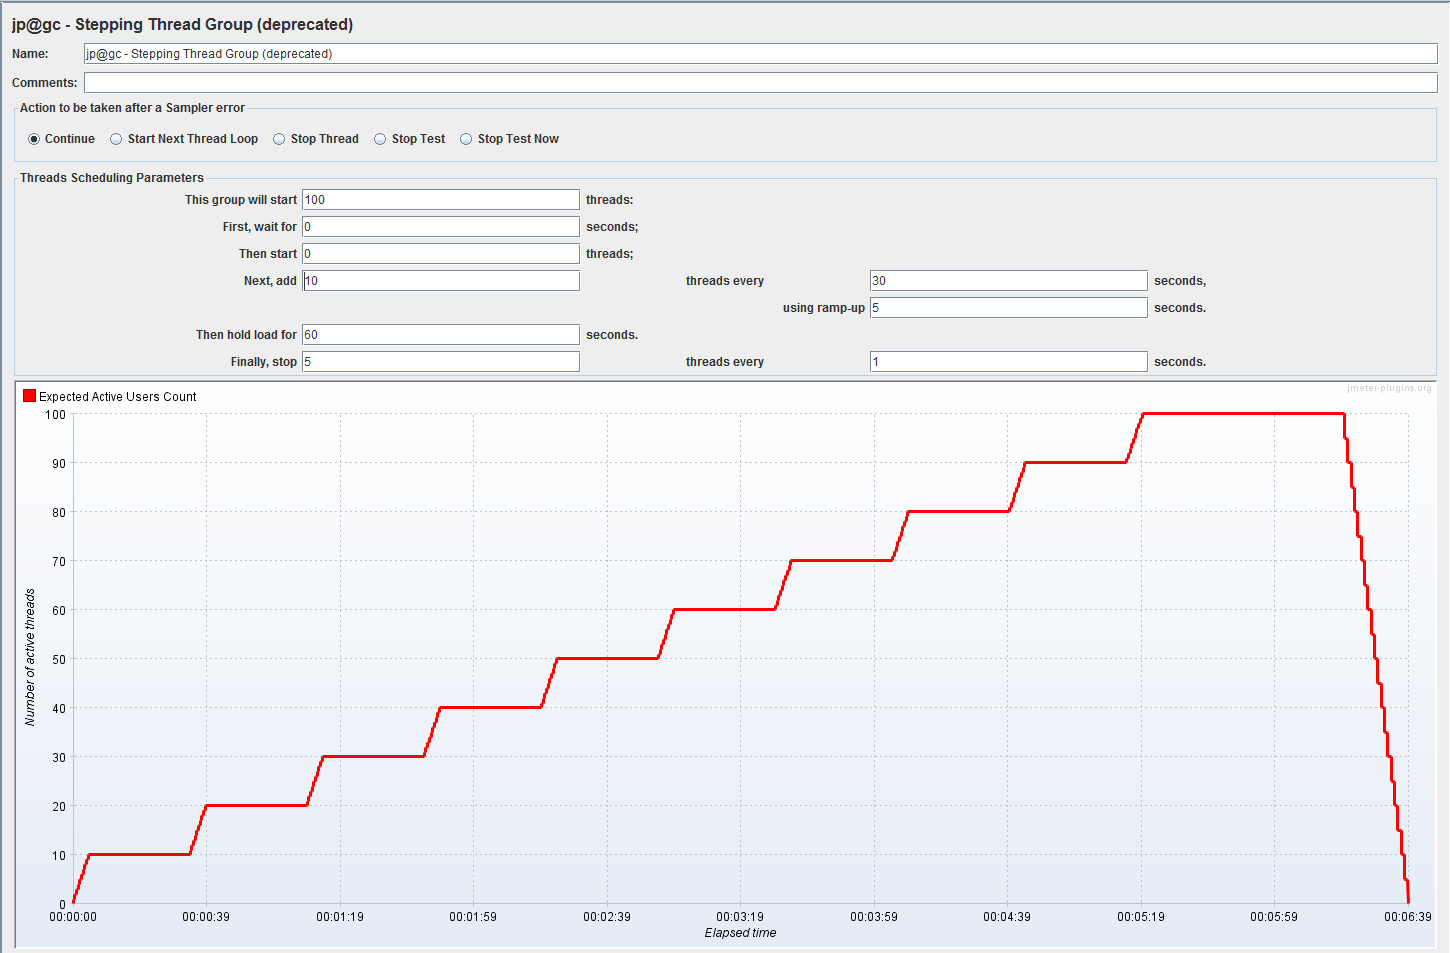Image resolution: width=1450 pixels, height=953 pixels.
Task: Click the 10 value on the Y axis
Action: (x=59, y=856)
